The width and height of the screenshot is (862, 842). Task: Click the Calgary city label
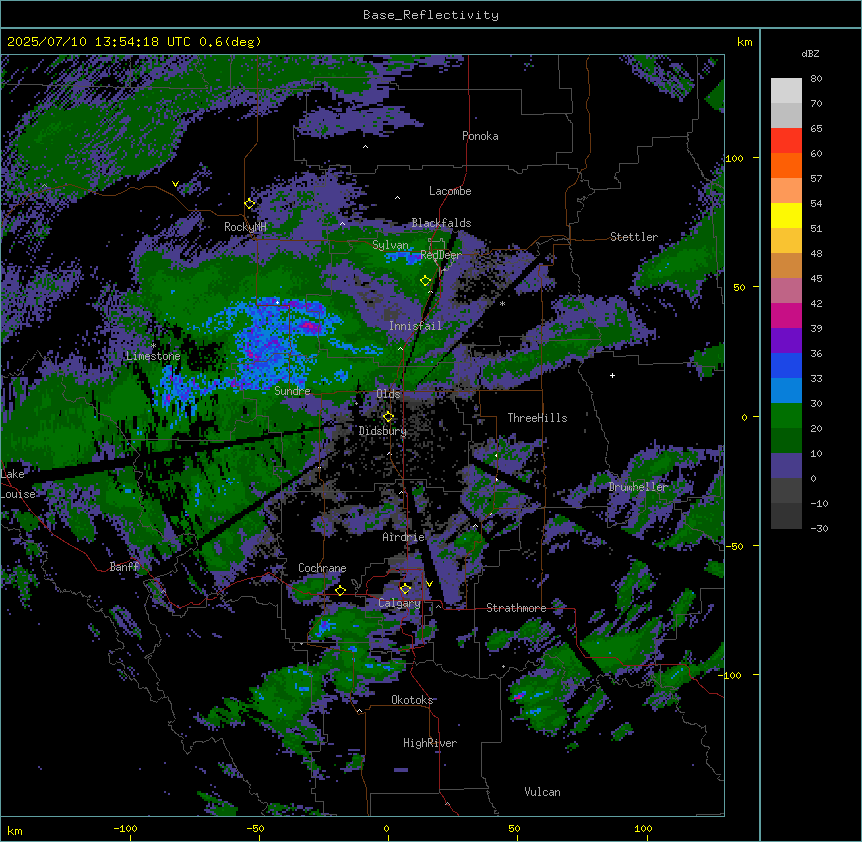399,603
